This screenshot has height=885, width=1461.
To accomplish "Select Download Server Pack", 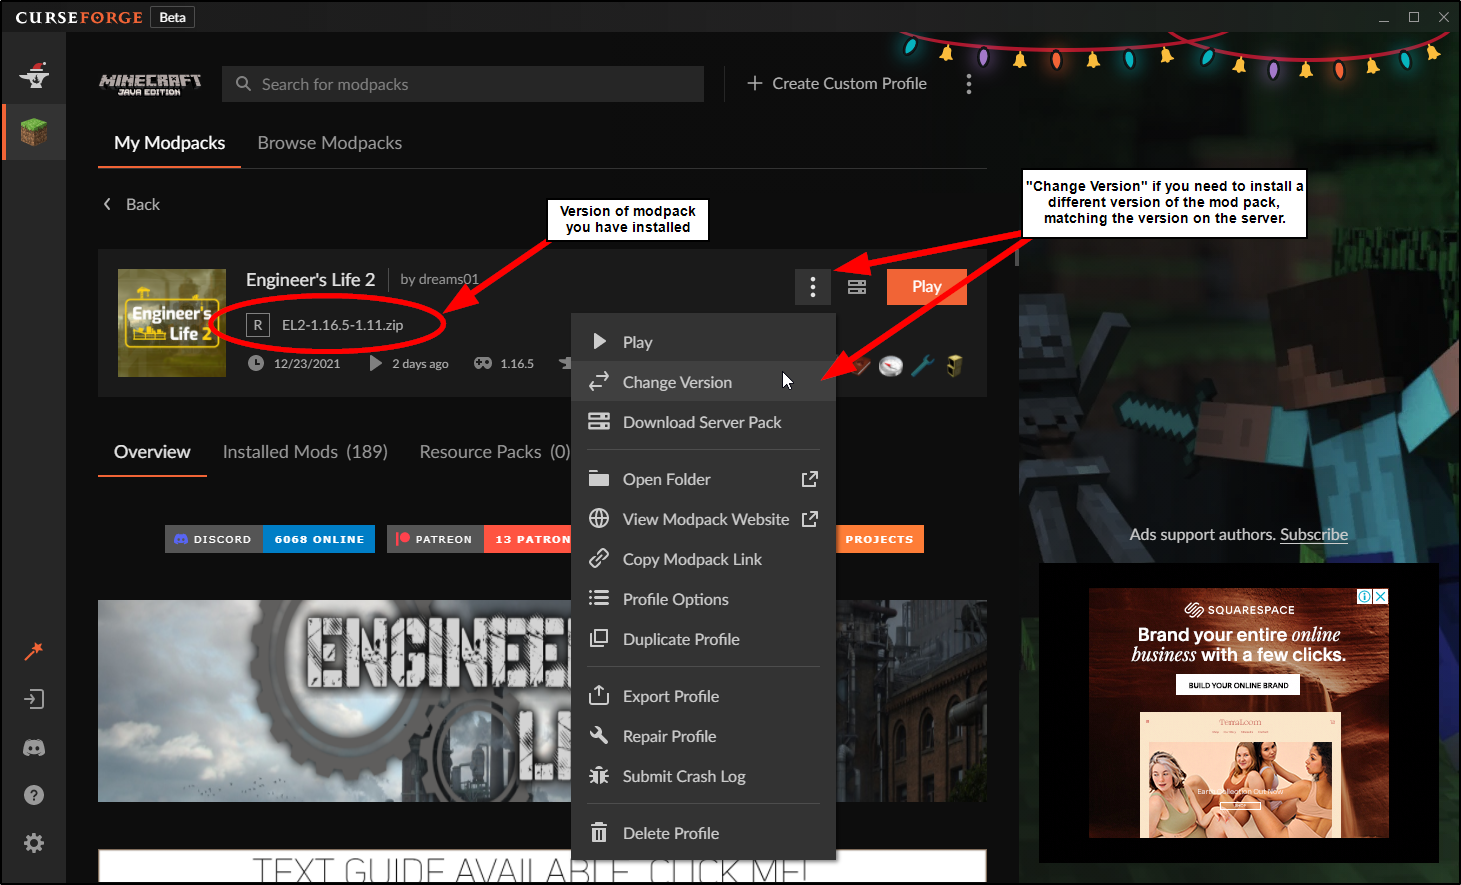I will (x=703, y=422).
